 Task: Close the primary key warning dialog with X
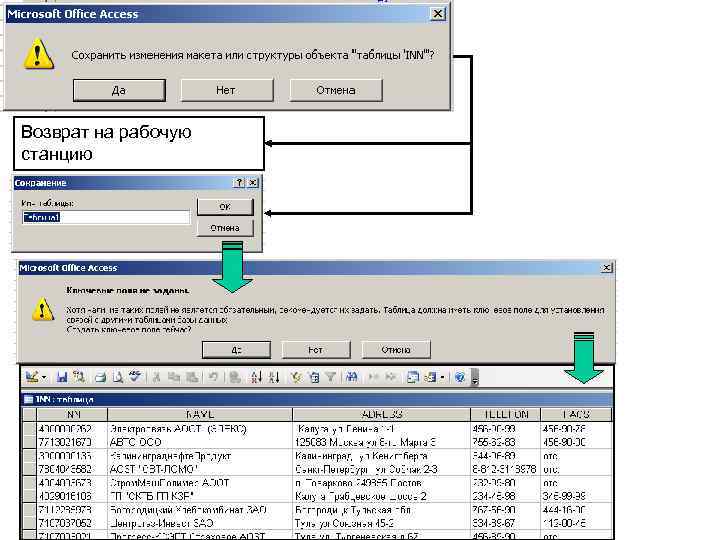(x=607, y=267)
